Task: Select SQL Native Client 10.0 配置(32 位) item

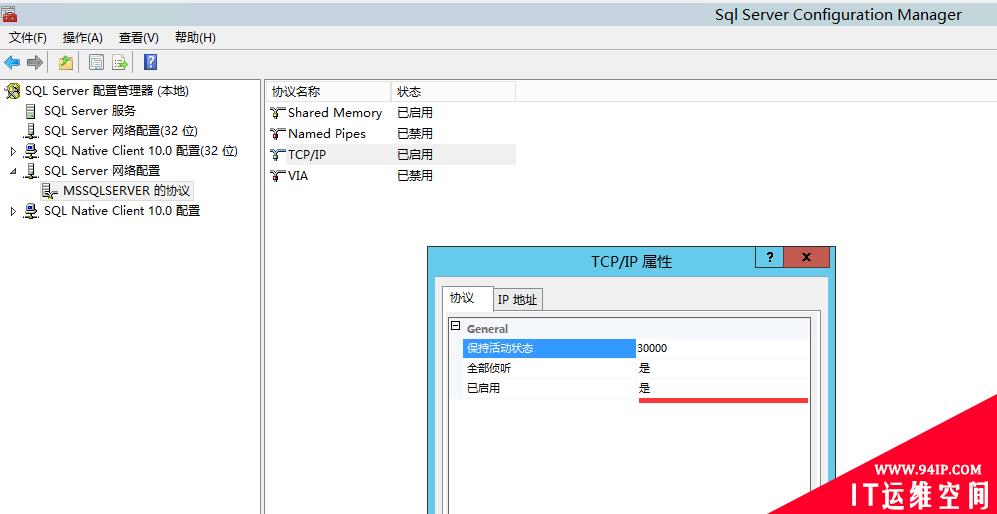Action: [x=141, y=151]
